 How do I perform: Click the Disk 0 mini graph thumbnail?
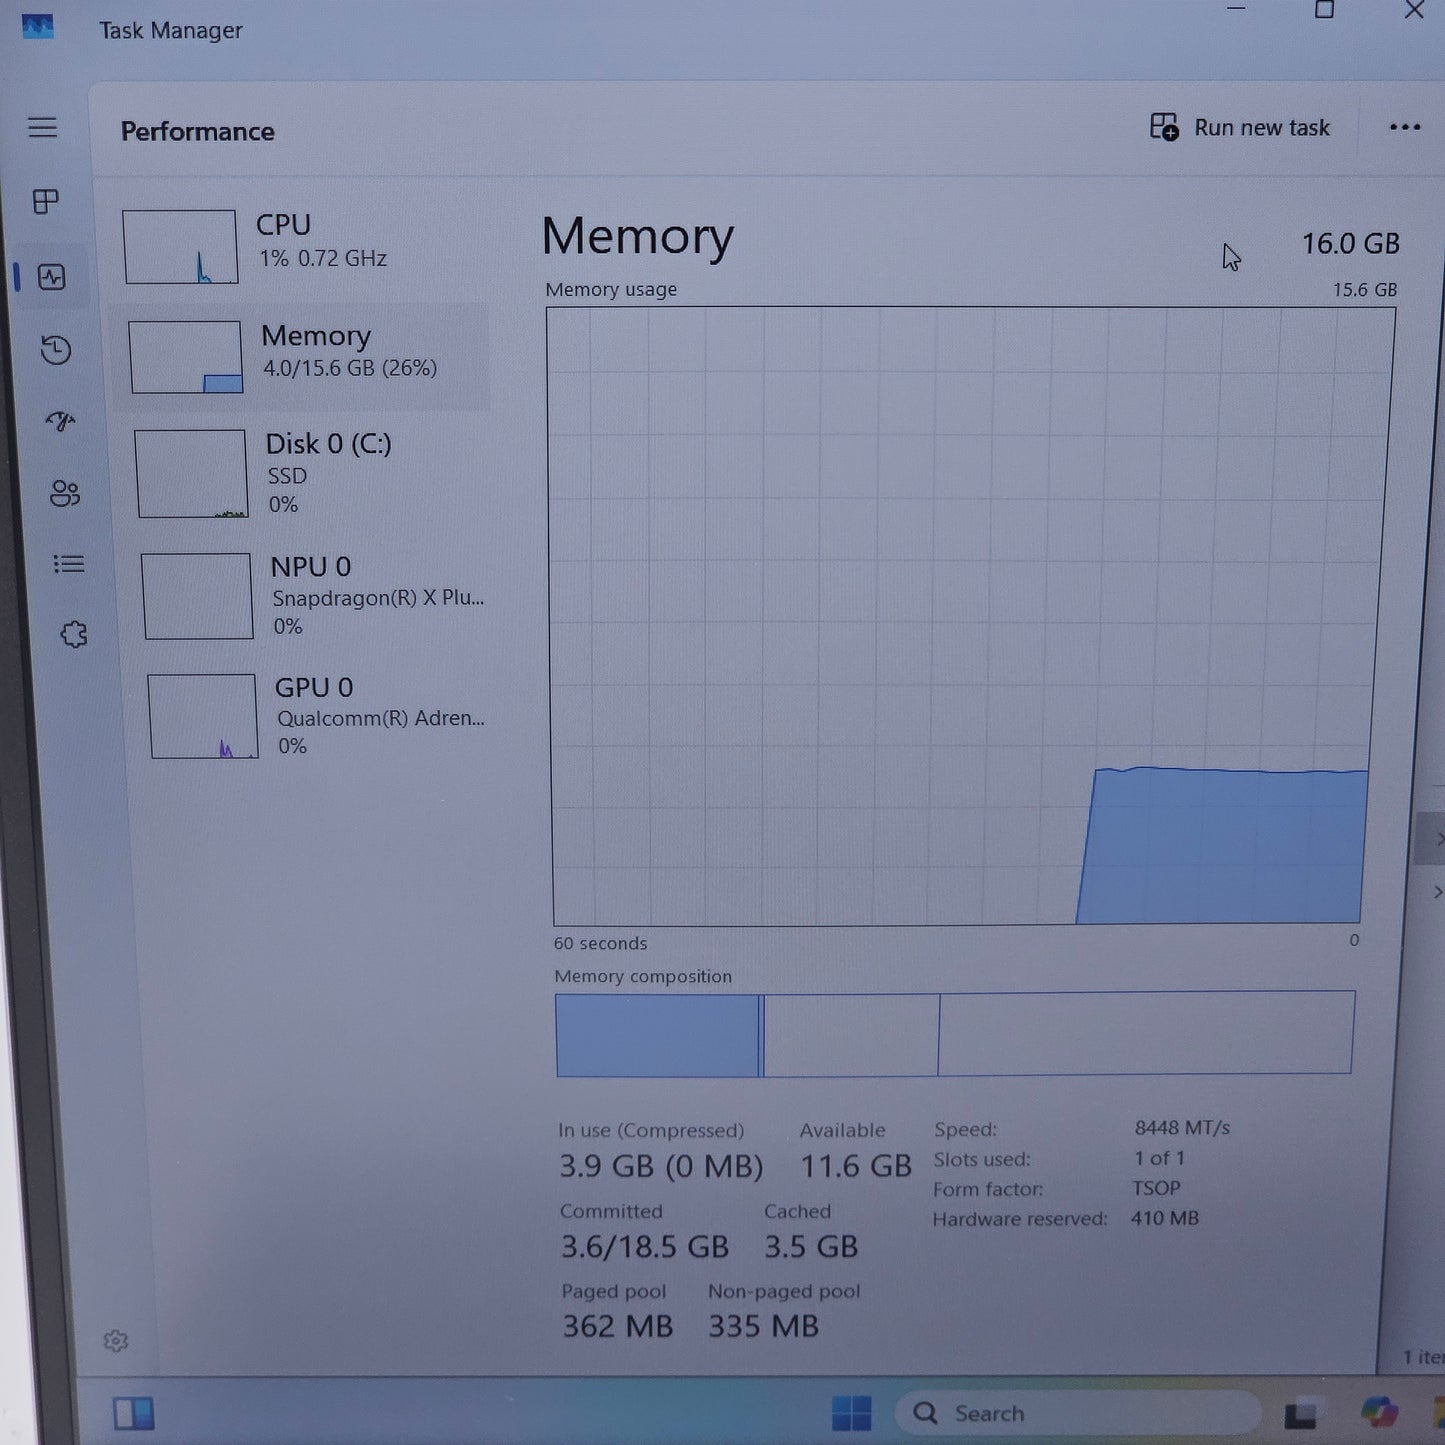point(192,474)
